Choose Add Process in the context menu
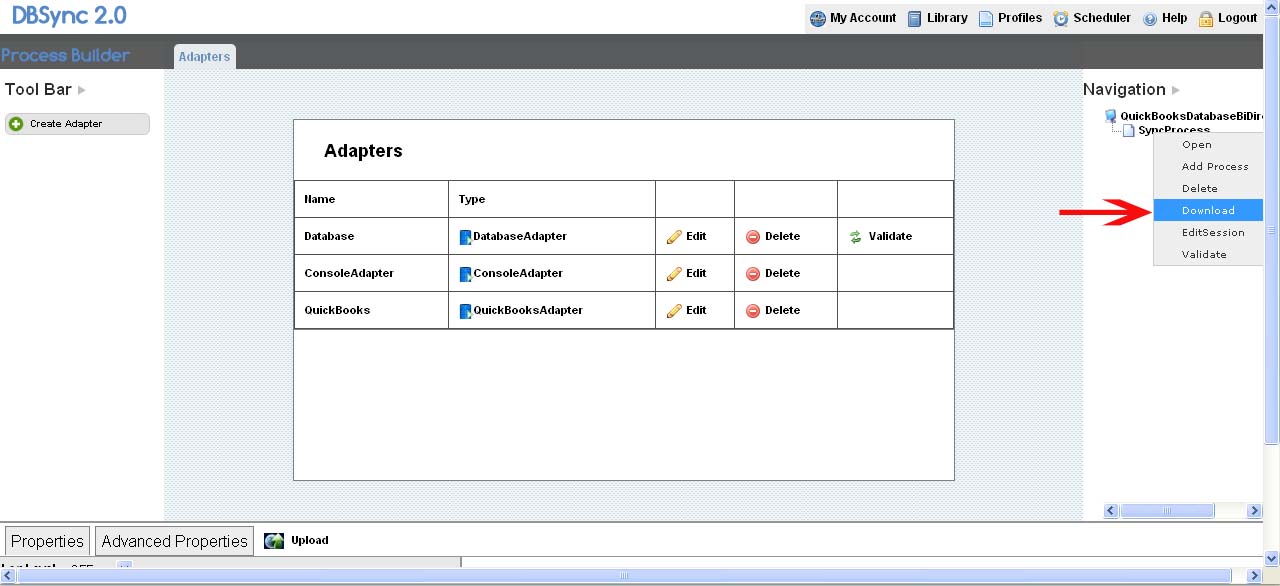The height and width of the screenshot is (586, 1280). coord(1215,167)
